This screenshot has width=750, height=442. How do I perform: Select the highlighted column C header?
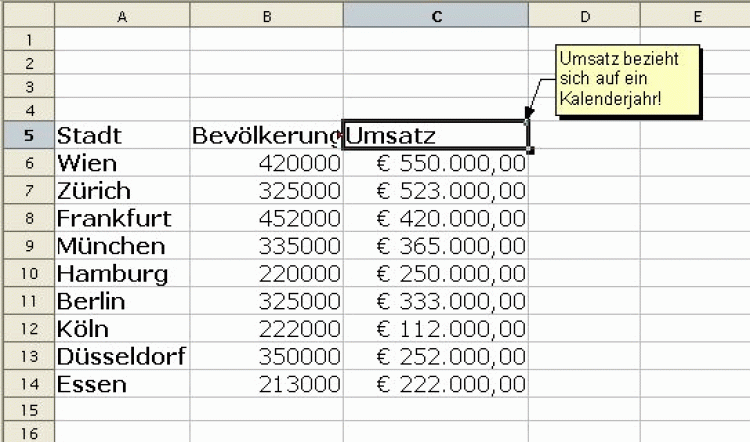click(x=435, y=15)
